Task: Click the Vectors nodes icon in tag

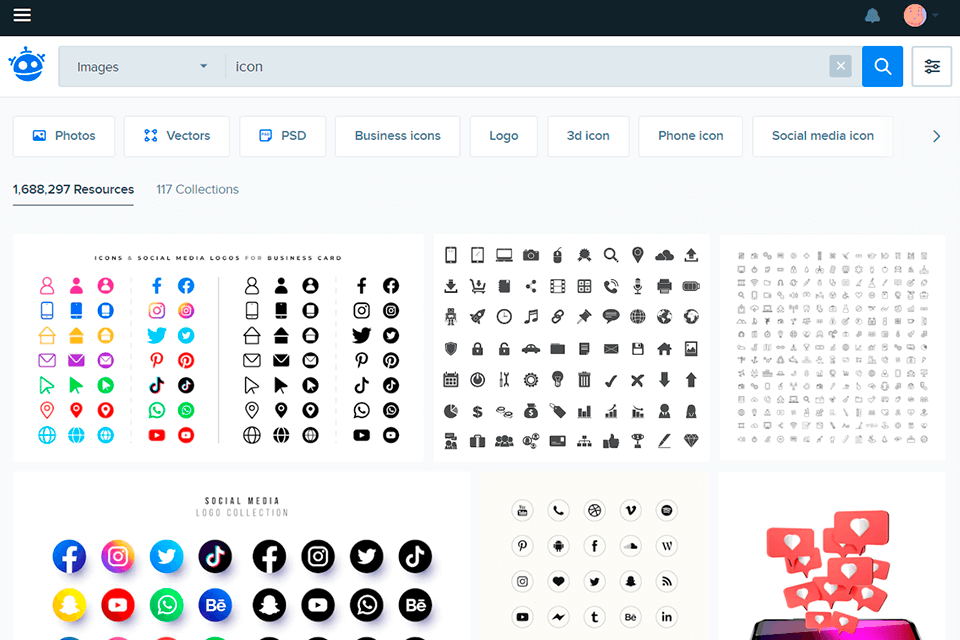Action: 151,135
